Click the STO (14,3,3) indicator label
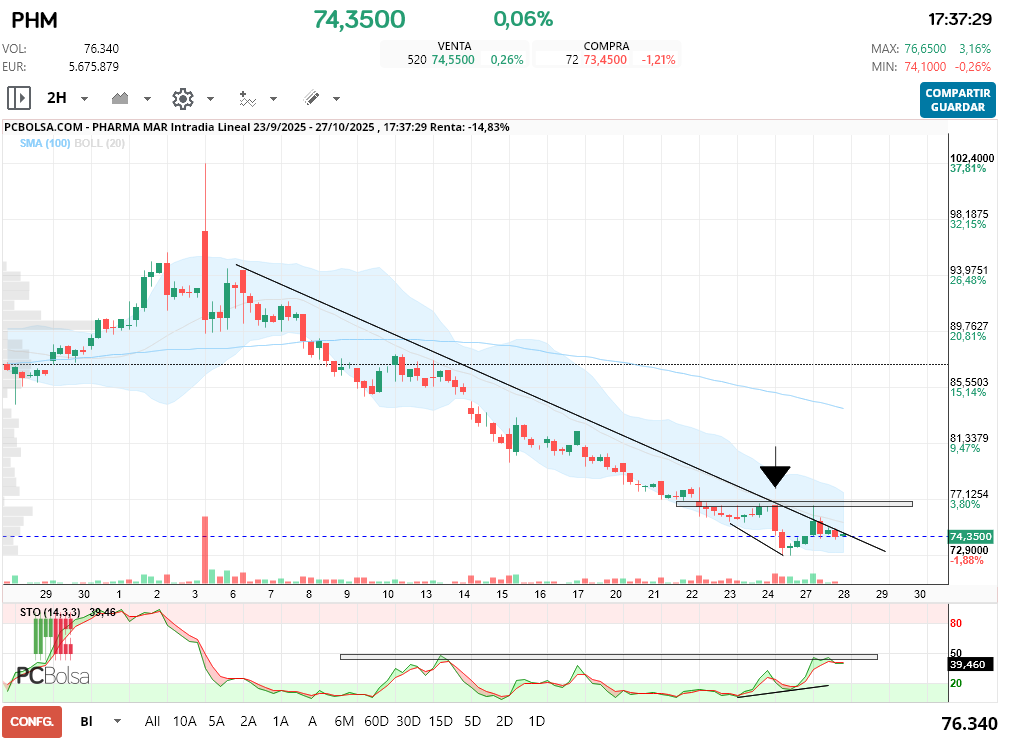Image resolution: width=1011 pixels, height=743 pixels. (52, 611)
